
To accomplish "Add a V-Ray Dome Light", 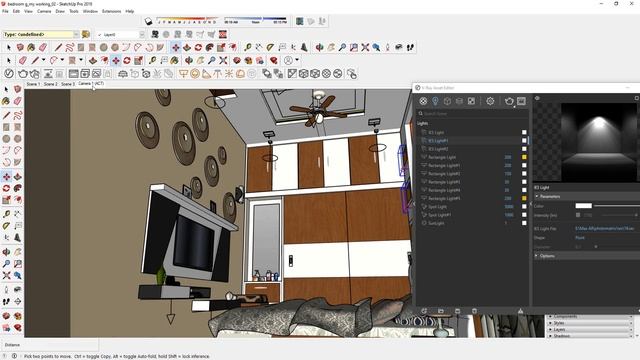I will [x=240, y=74].
